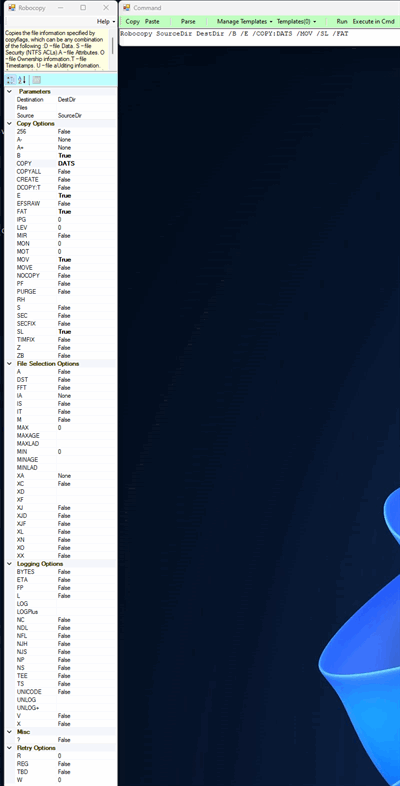Toggle the FAT option set to True
Image resolution: width=400 pixels, height=786 pixels.
(x=86, y=212)
